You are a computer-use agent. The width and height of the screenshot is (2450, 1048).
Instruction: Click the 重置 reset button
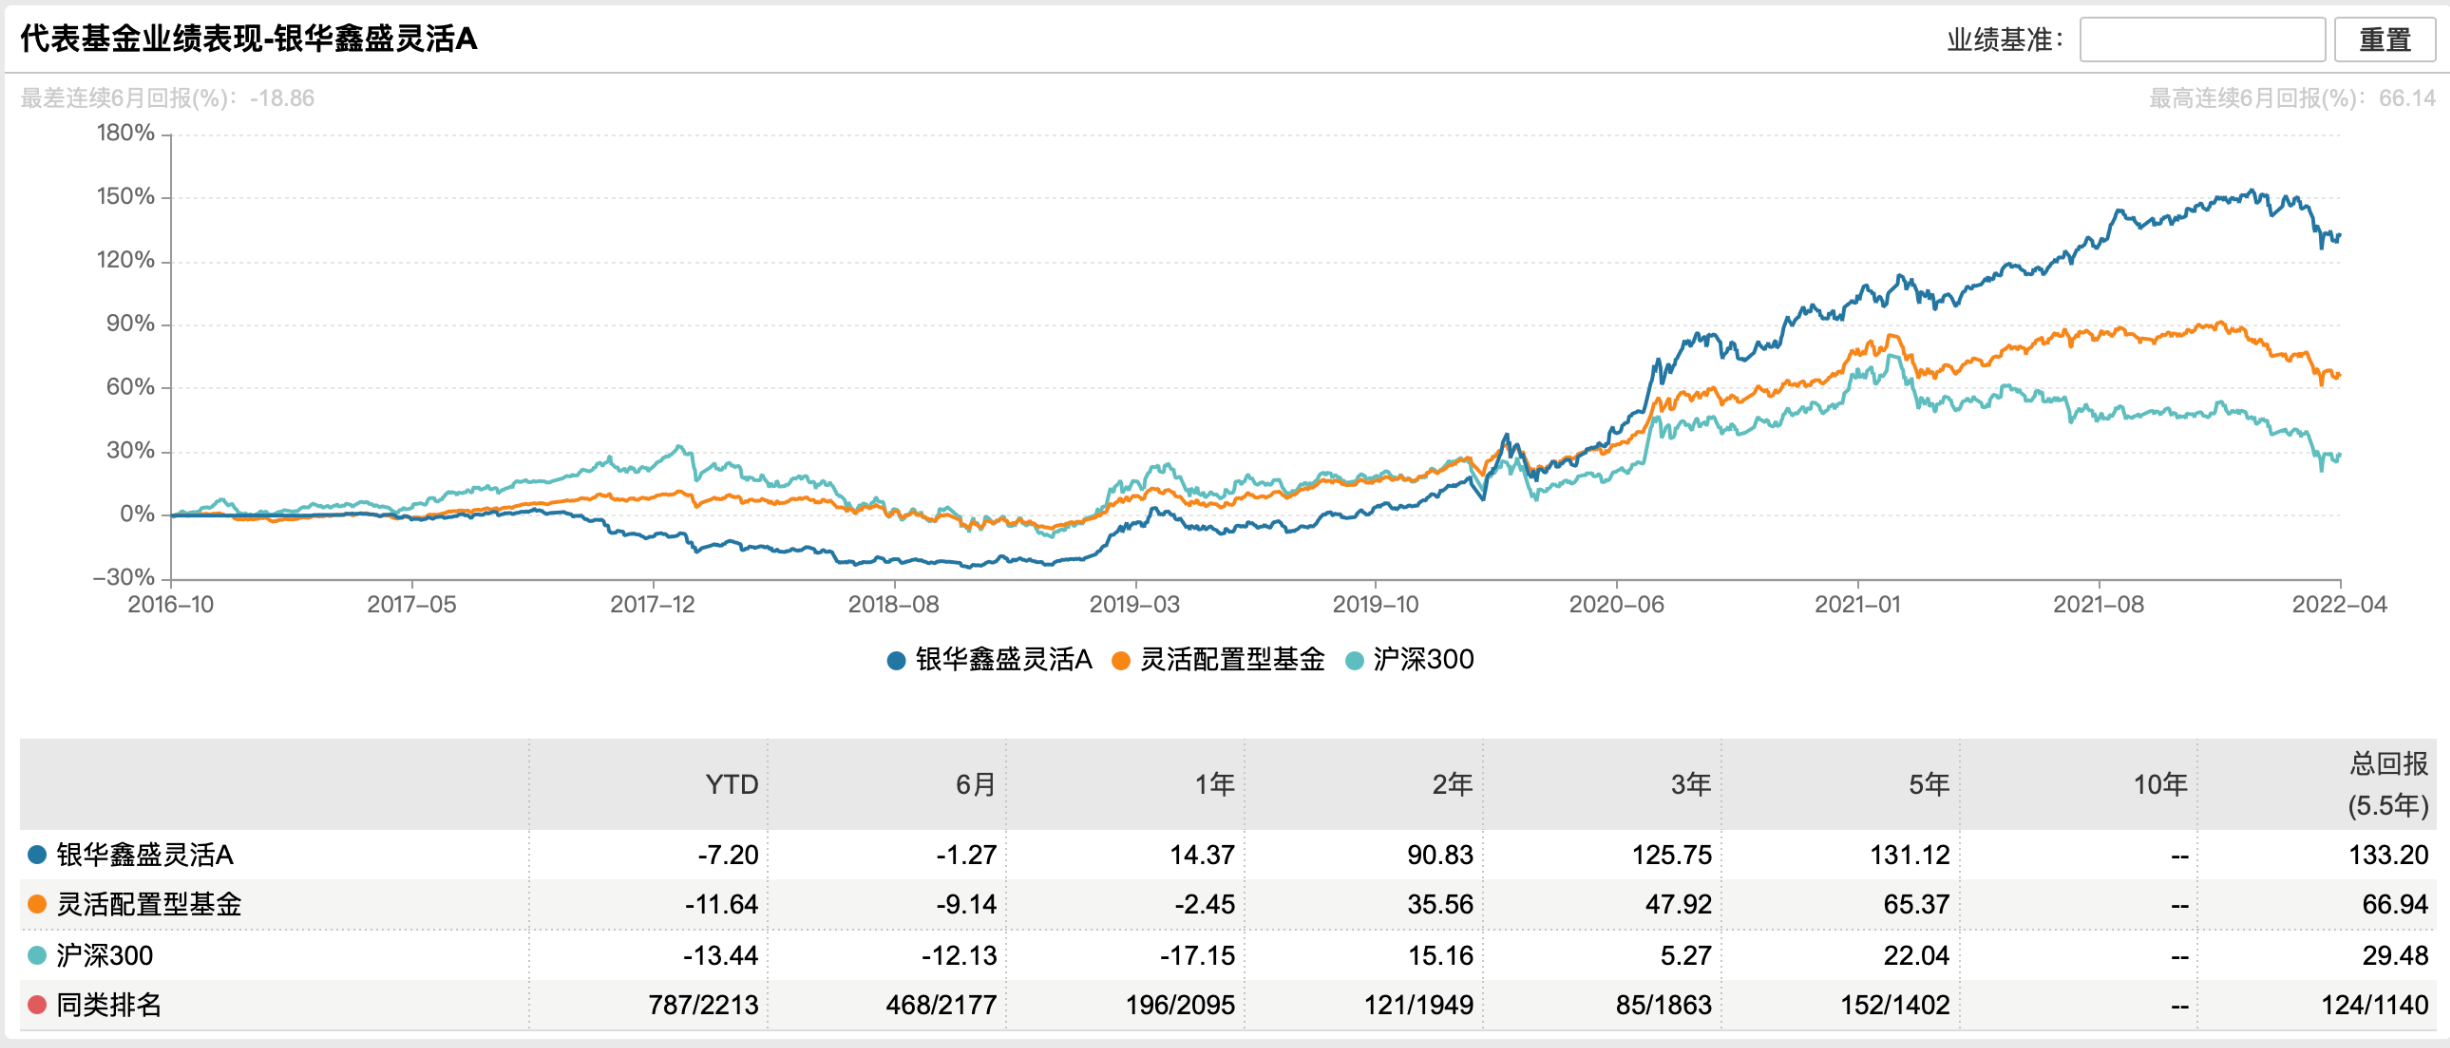2384,40
